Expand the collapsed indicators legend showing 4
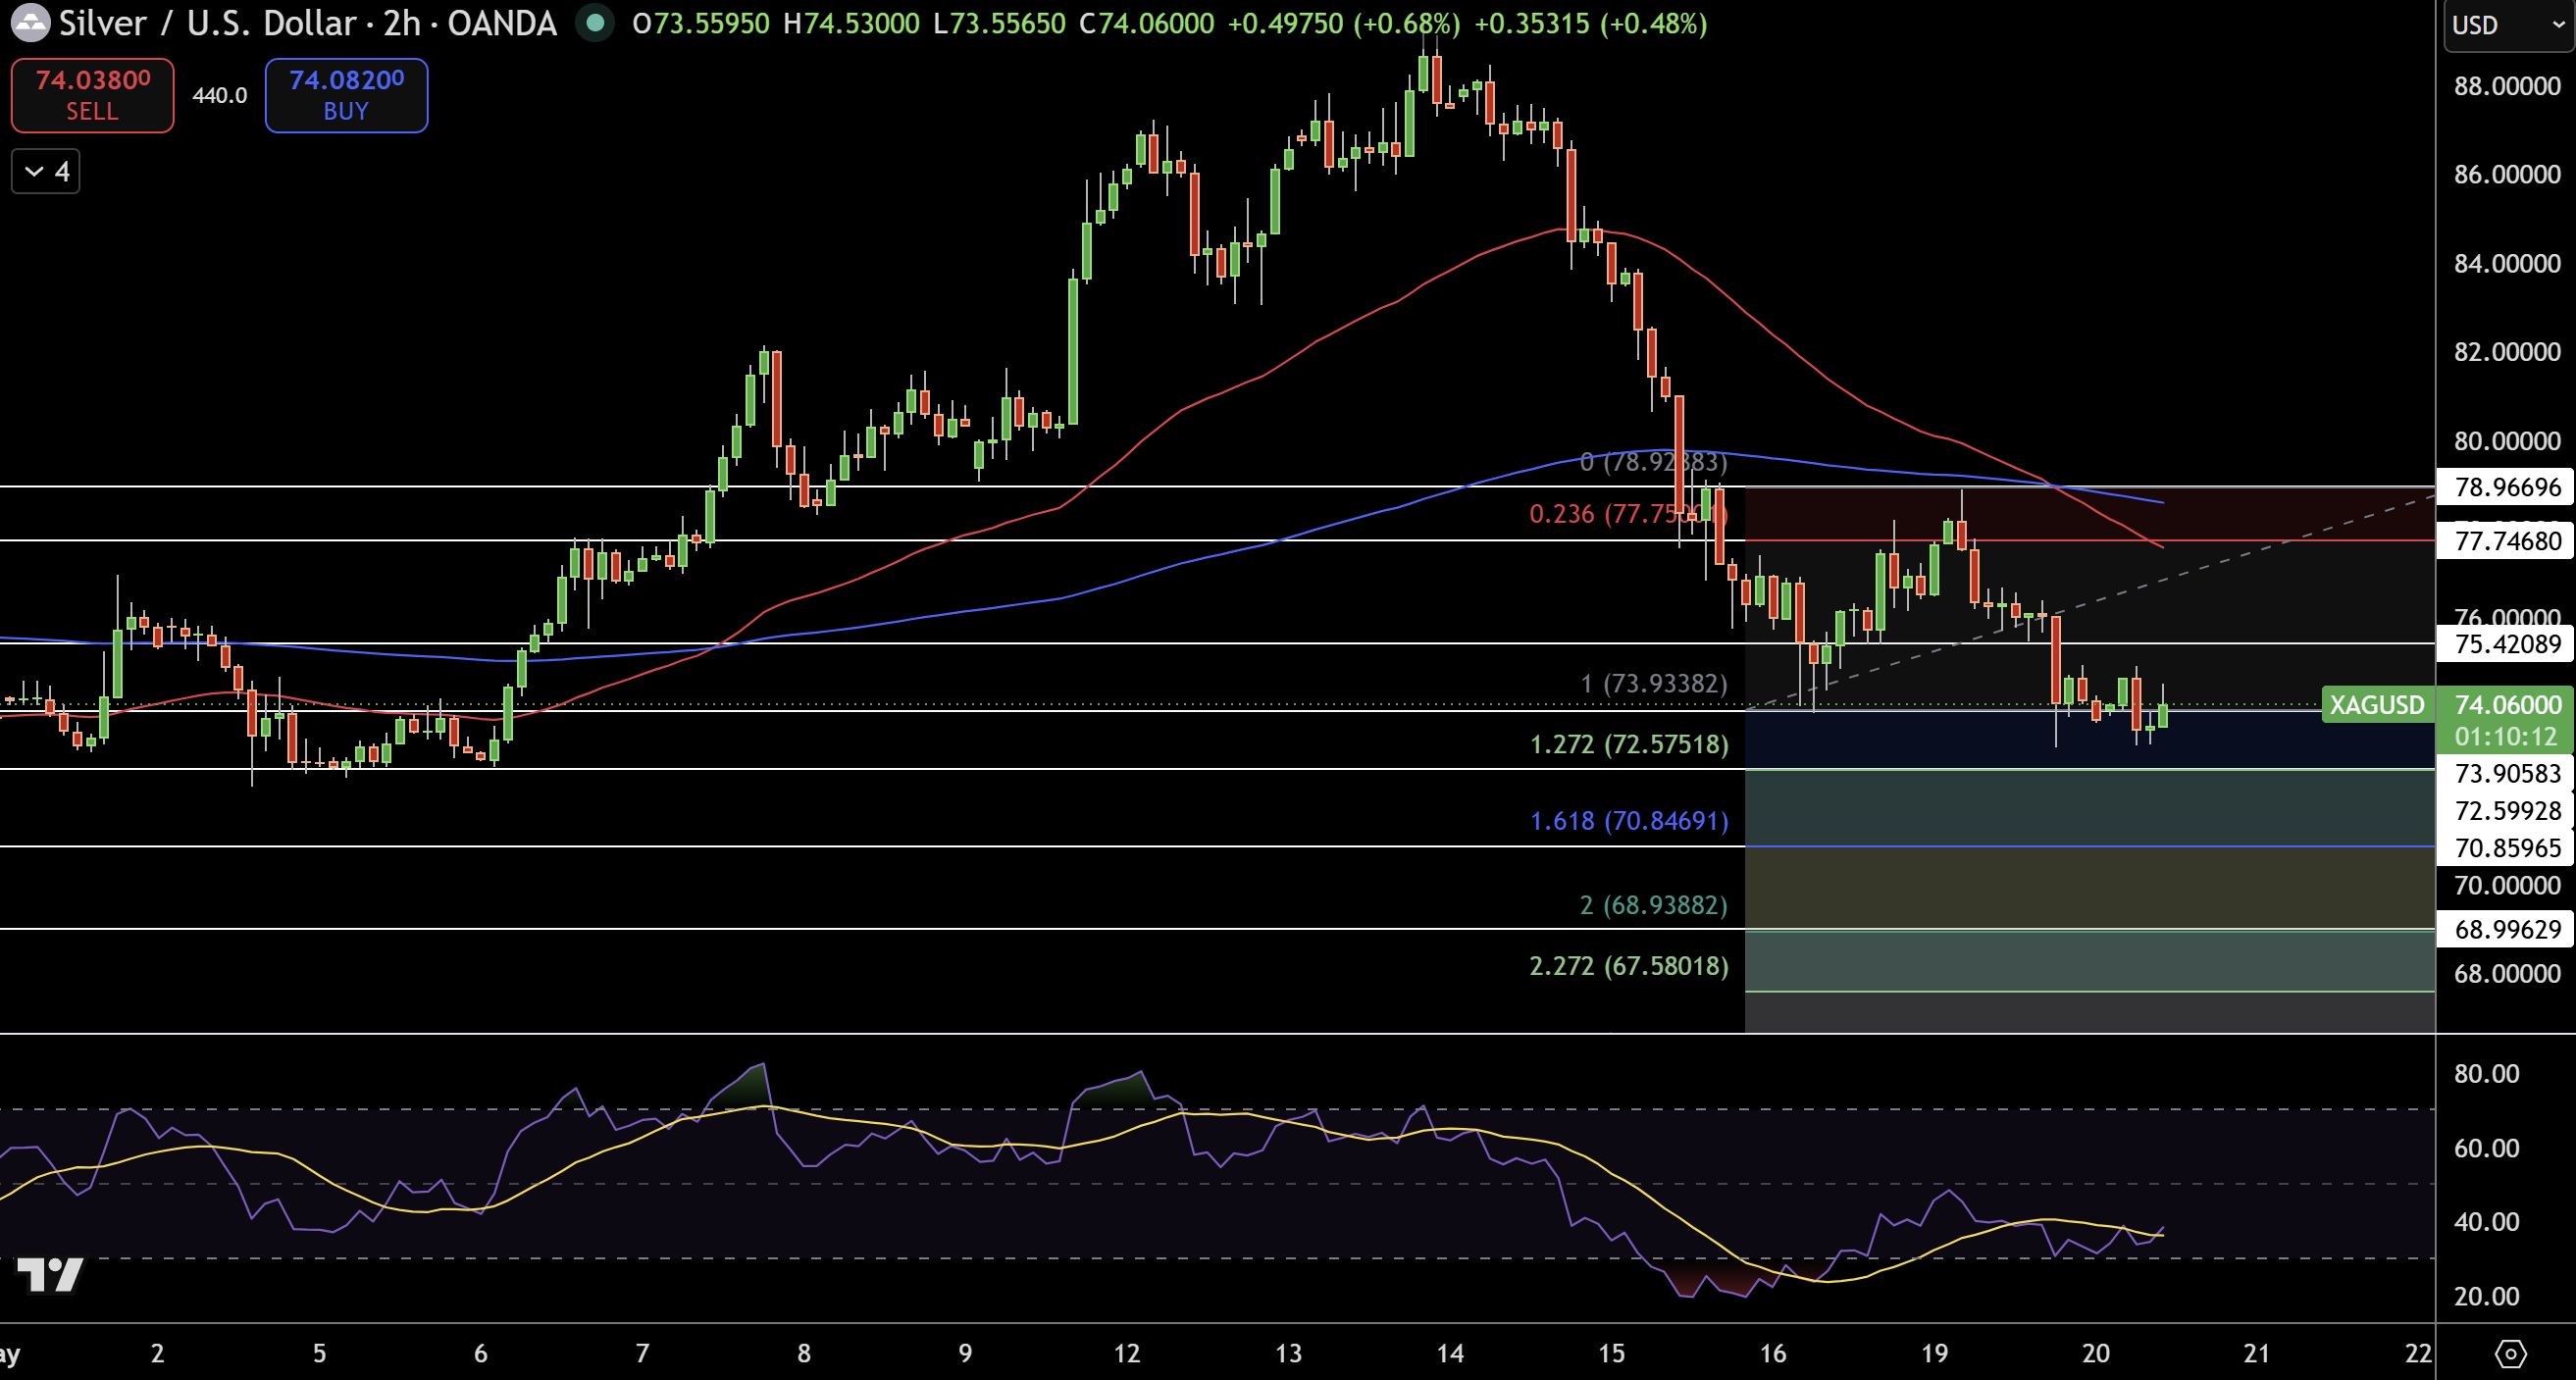The image size is (2576, 1380). tap(45, 172)
